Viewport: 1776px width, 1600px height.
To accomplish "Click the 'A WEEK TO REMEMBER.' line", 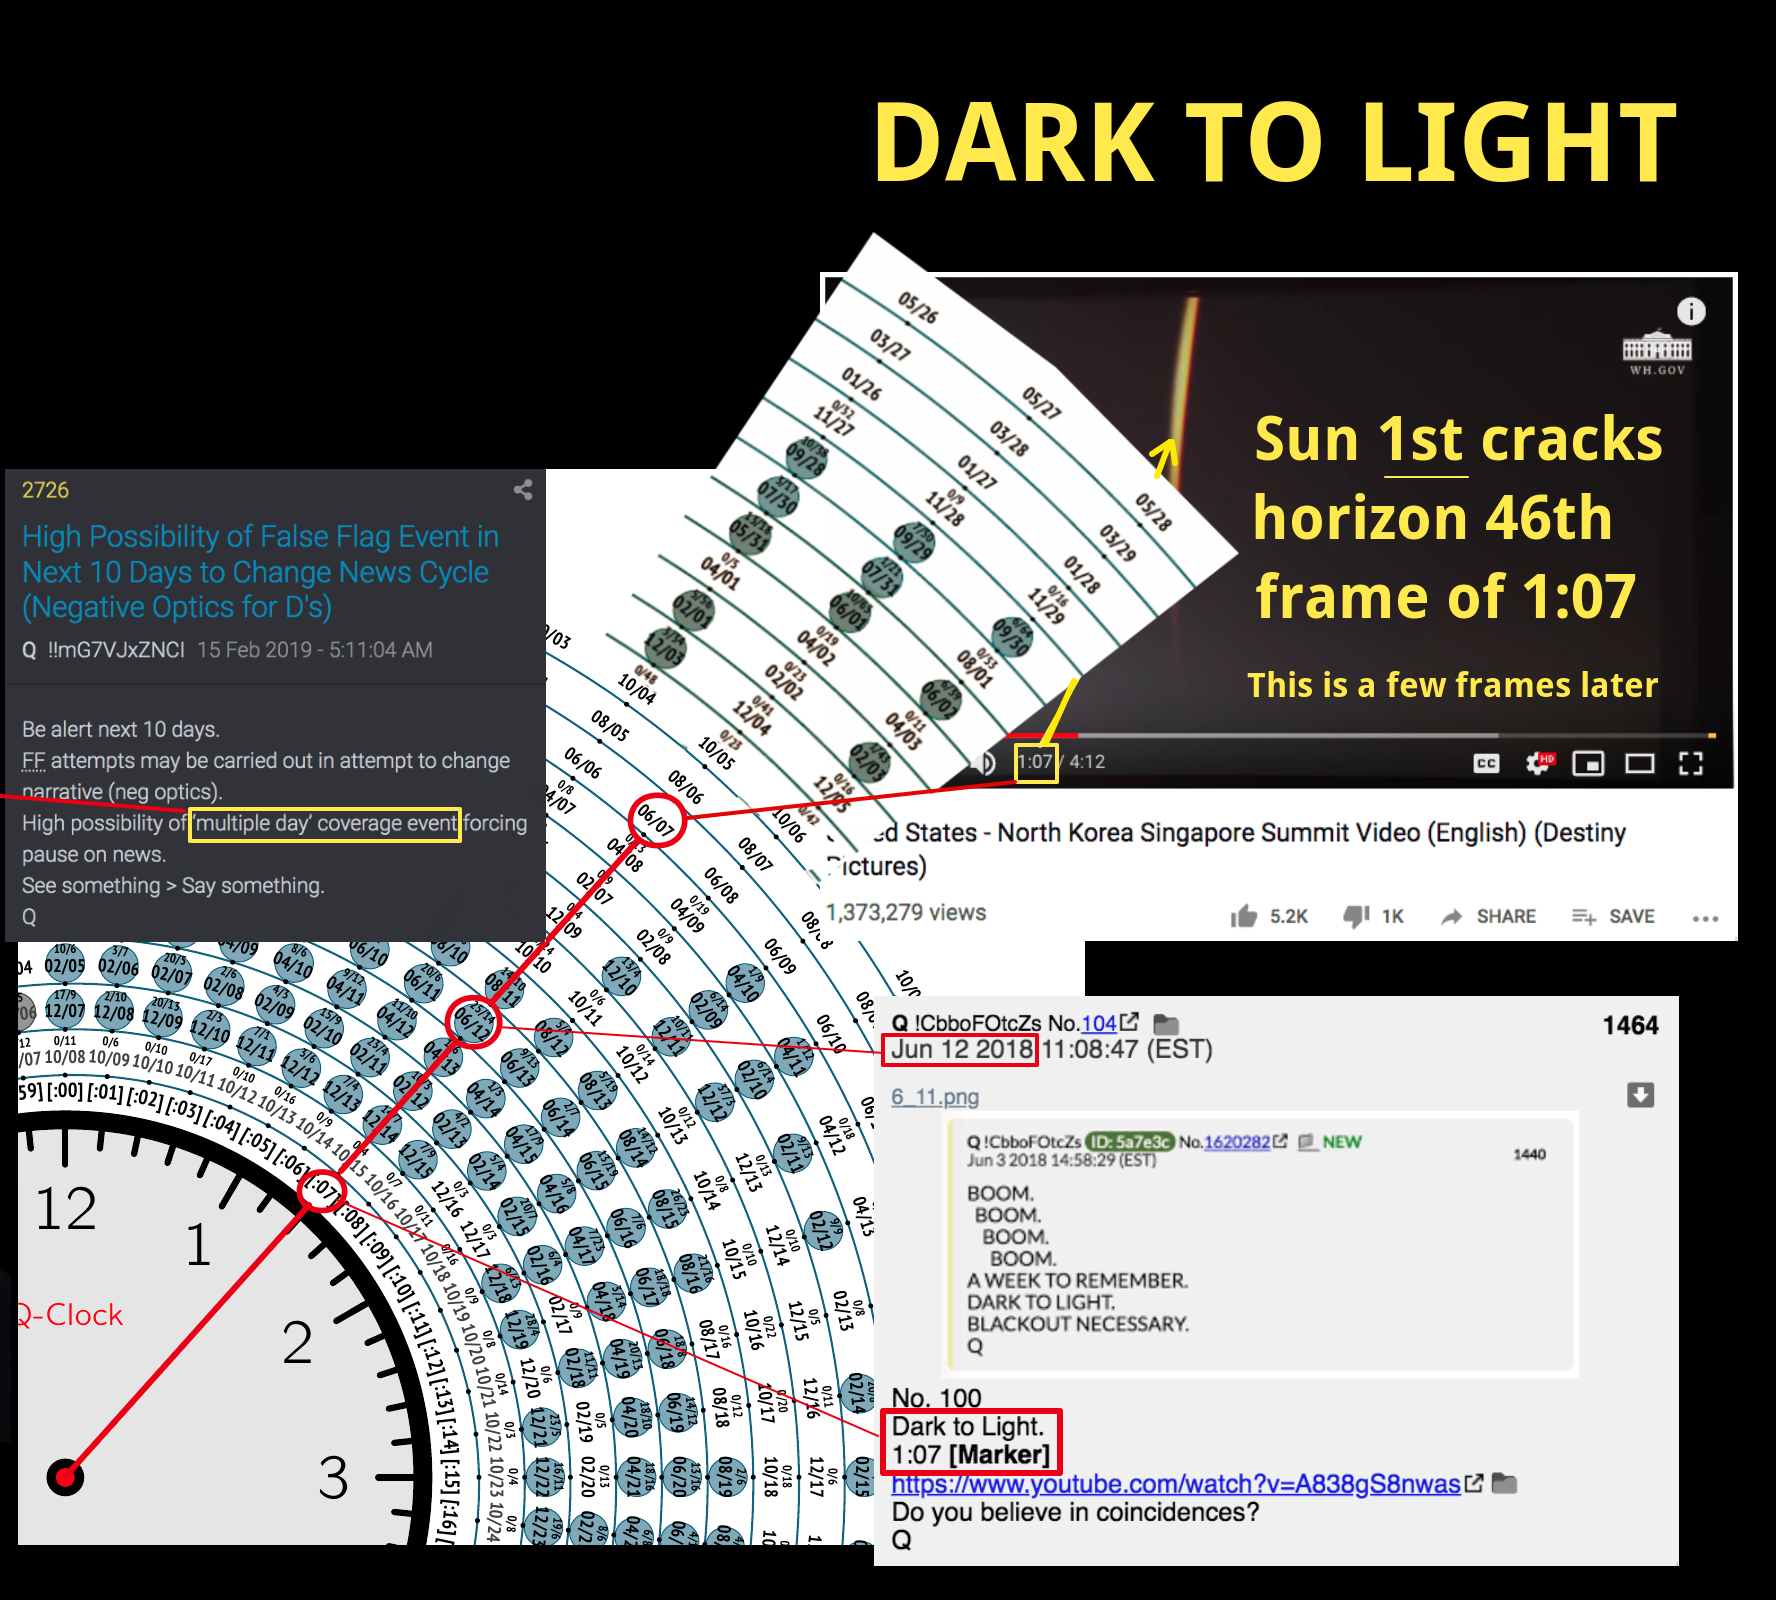I will click(x=1077, y=1281).
